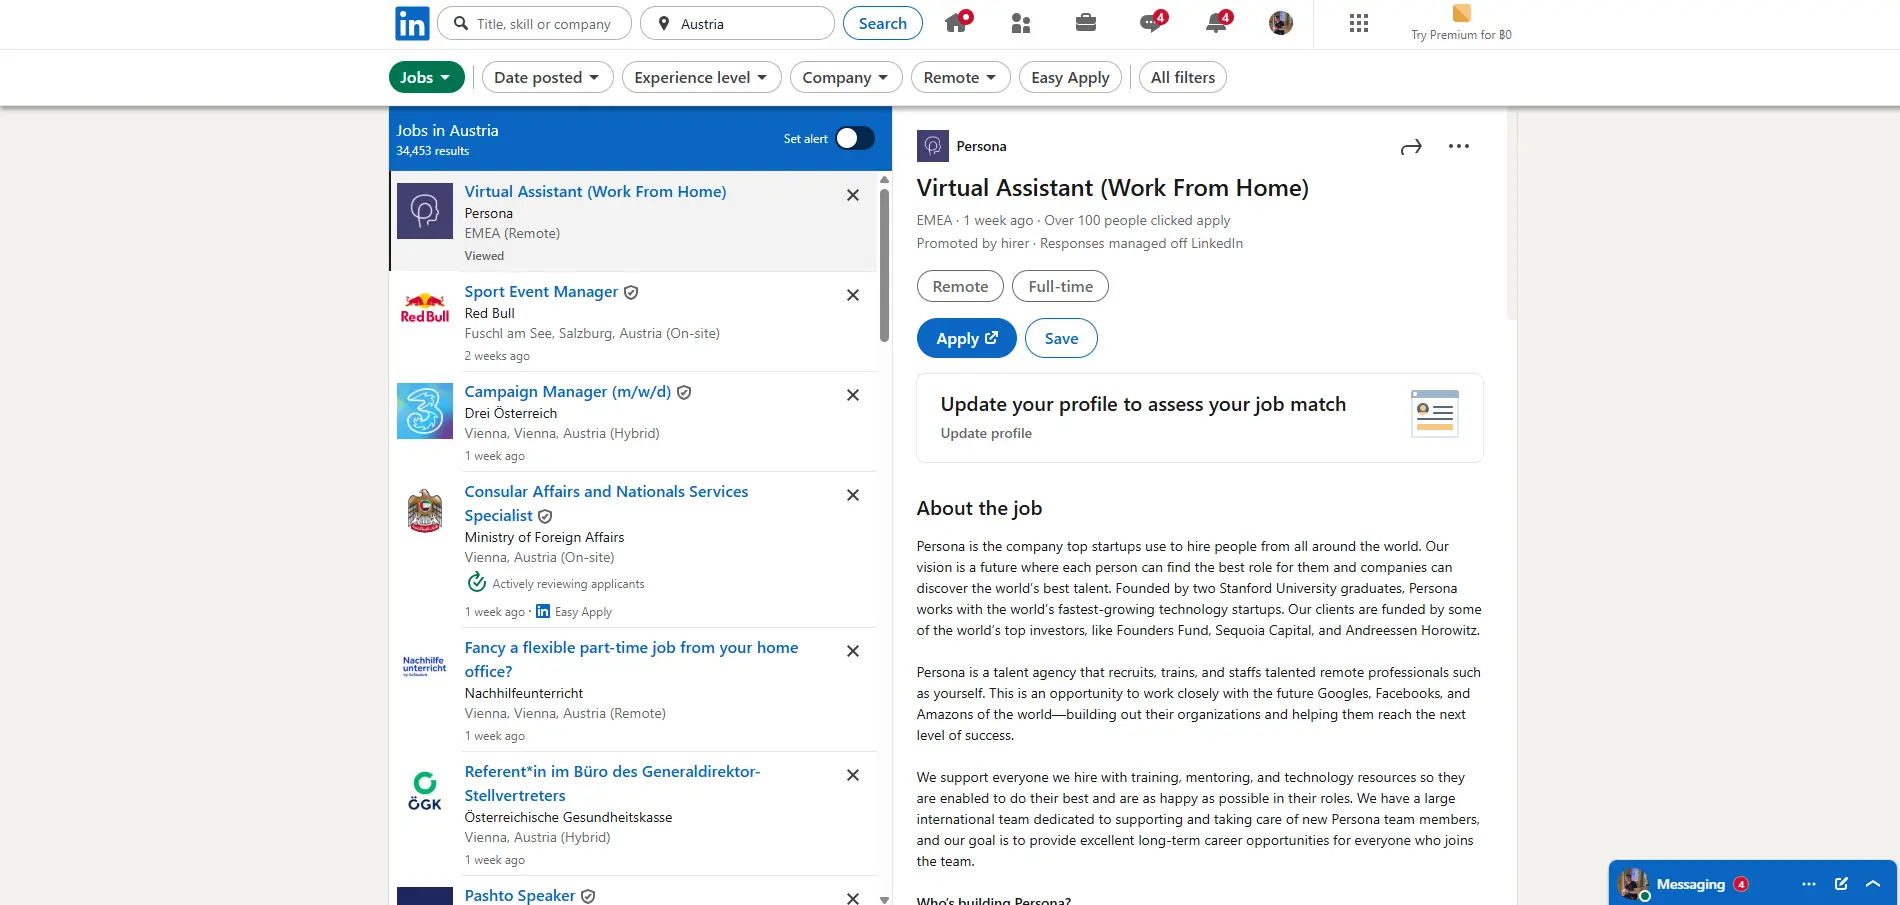This screenshot has height=905, width=1900.
Task: Open messaging panel options ellipsis
Action: (1809, 884)
